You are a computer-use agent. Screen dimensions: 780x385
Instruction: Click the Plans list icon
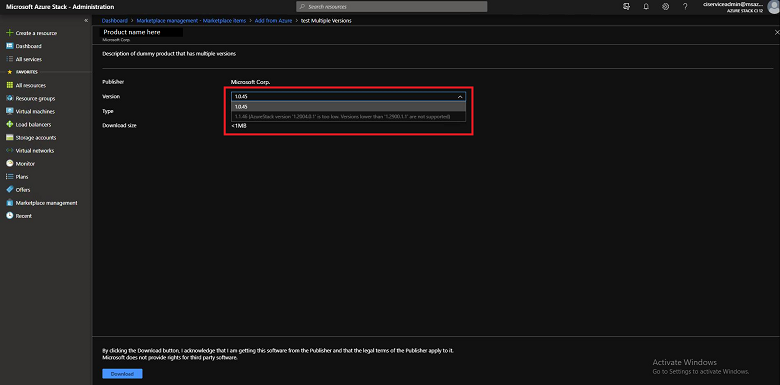pos(9,177)
